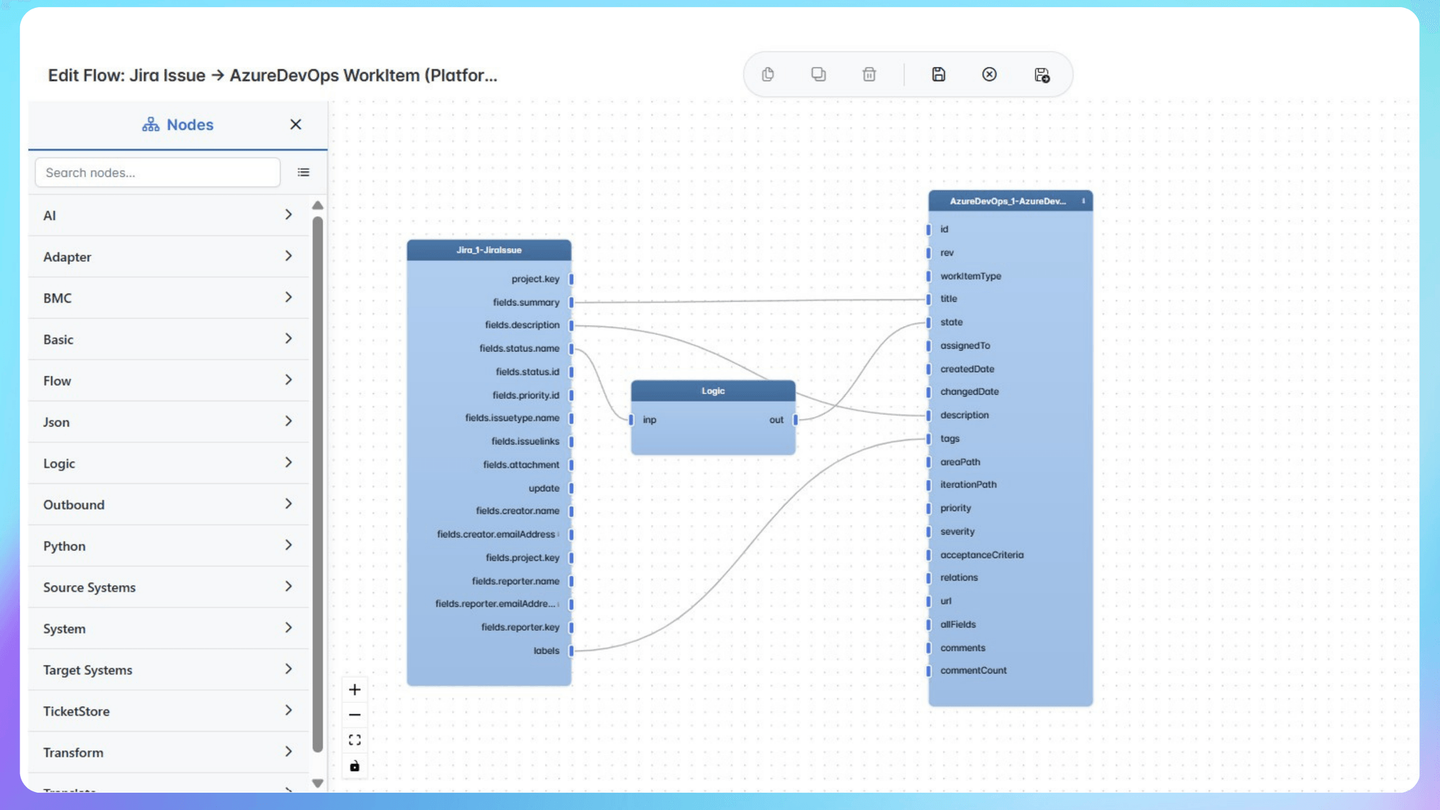The image size is (1440, 810).
Task: Expand the AI node category chevron
Action: (x=288, y=215)
